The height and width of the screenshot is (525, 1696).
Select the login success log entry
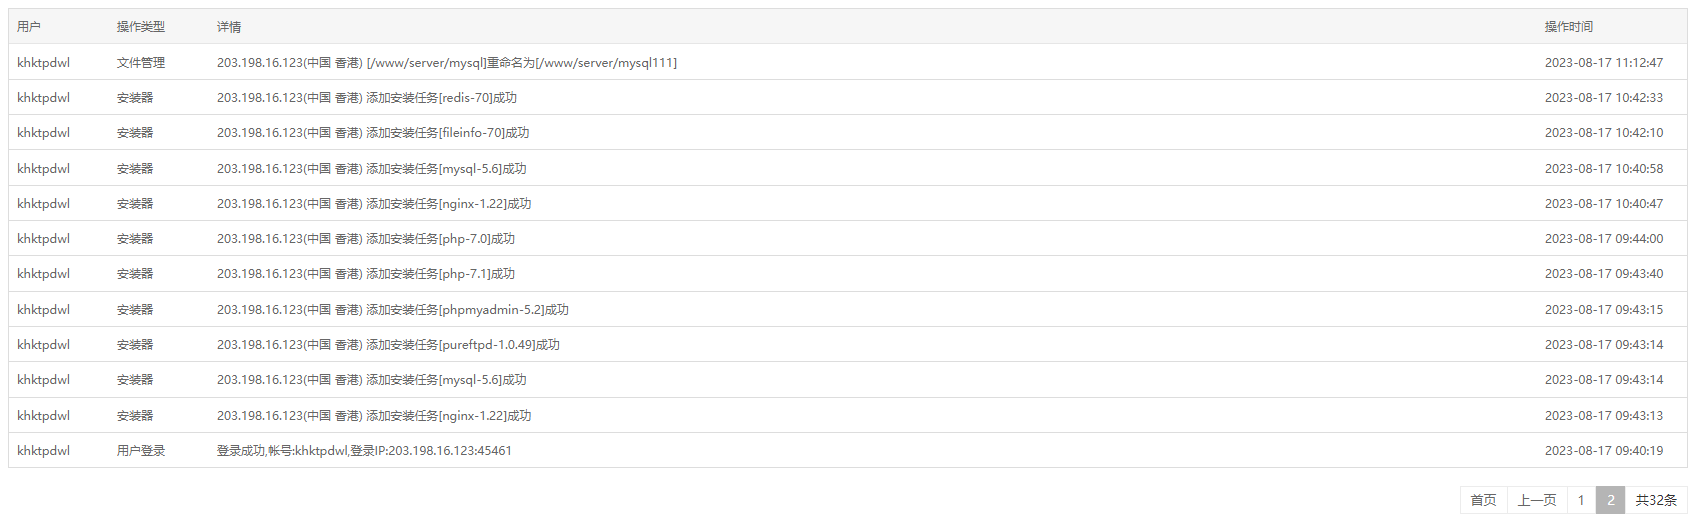(x=847, y=450)
